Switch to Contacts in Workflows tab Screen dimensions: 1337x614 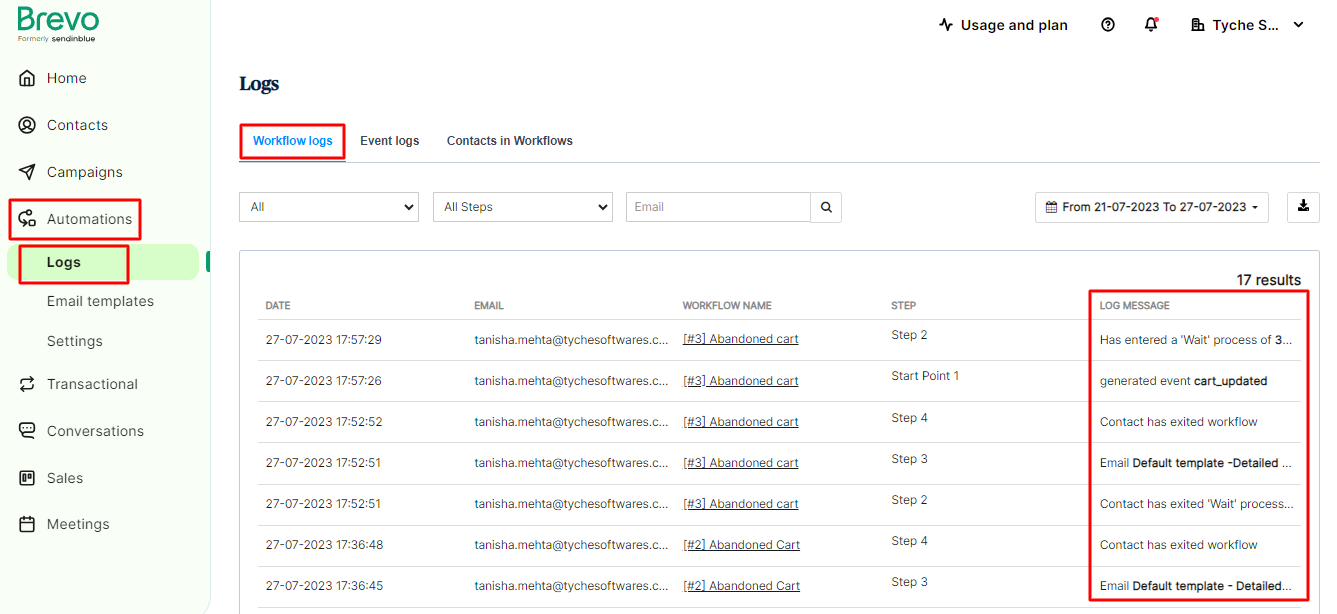pos(509,141)
